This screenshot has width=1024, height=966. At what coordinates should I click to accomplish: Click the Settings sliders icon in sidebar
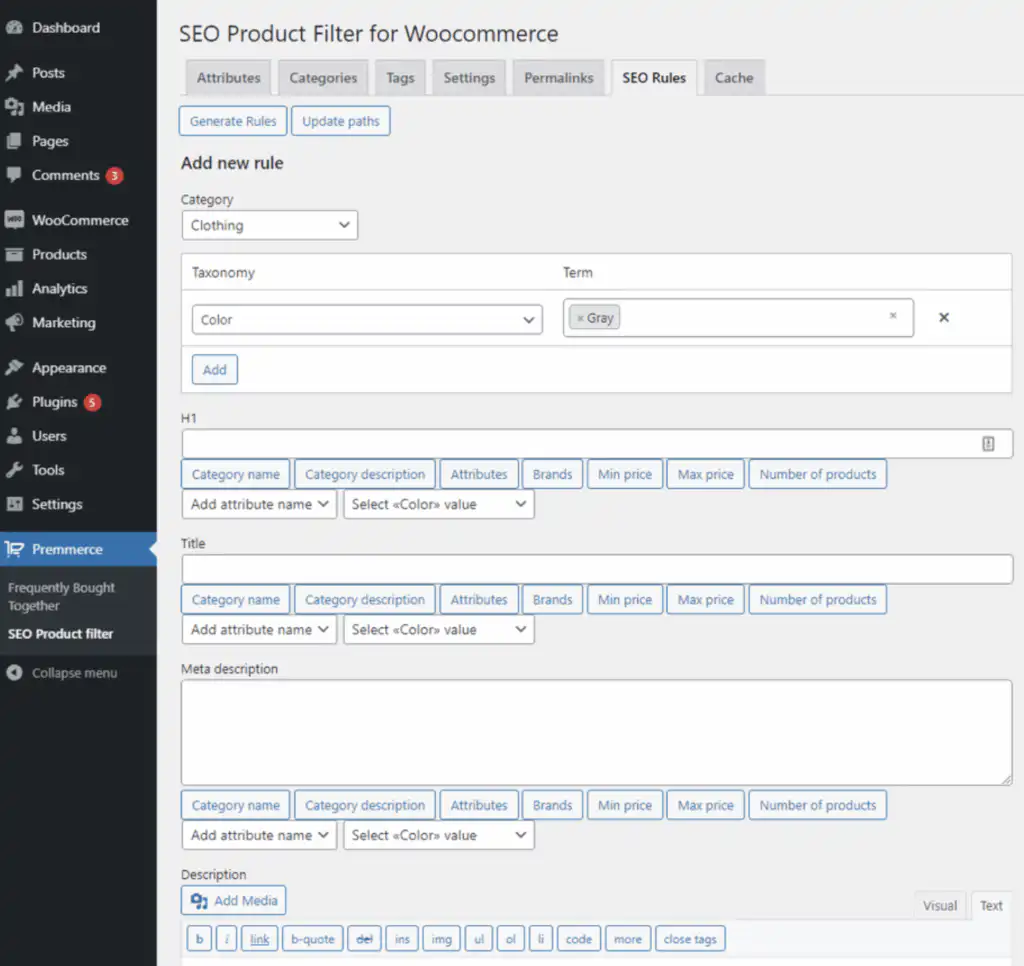[14, 504]
